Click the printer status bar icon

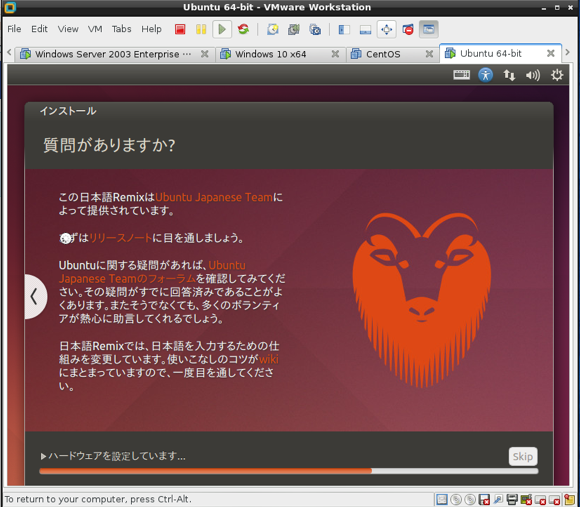point(512,500)
